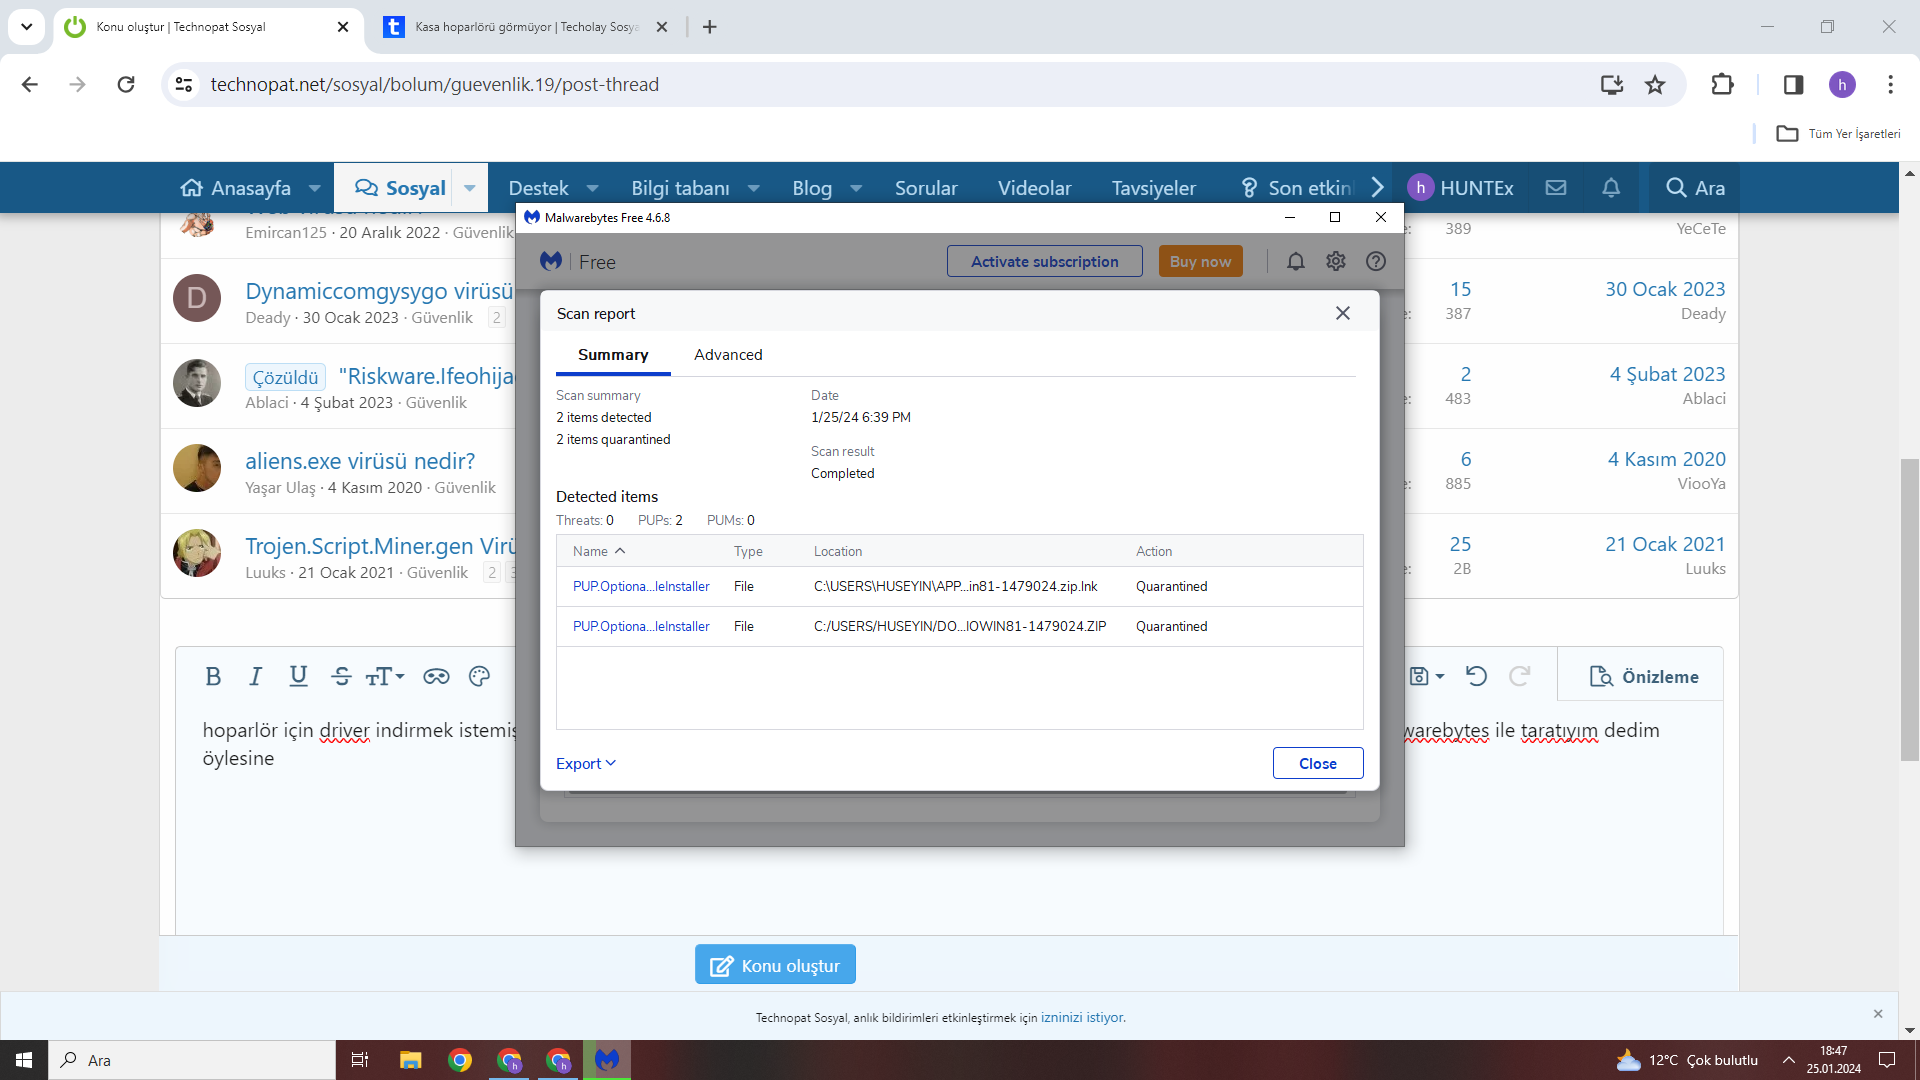Click the insert link icon
Viewport: 1920px width, 1080px height.
click(x=436, y=677)
